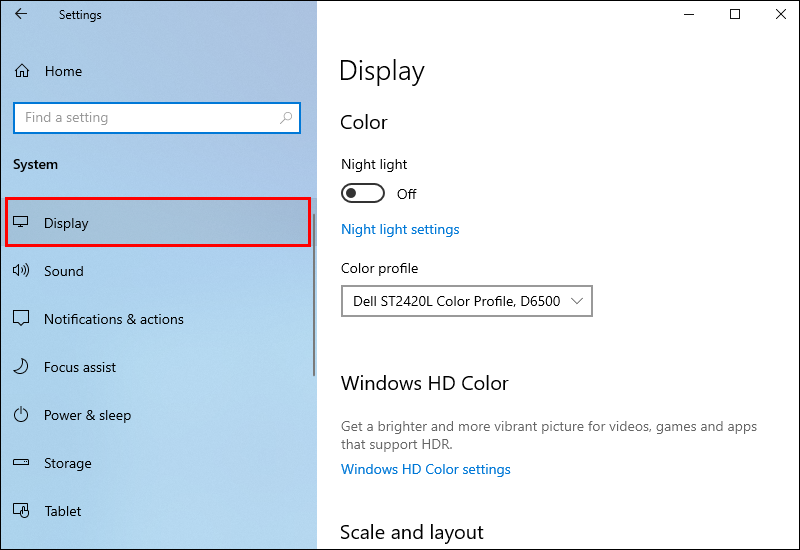Click the Tablet icon in sidebar

pyautogui.click(x=21, y=510)
